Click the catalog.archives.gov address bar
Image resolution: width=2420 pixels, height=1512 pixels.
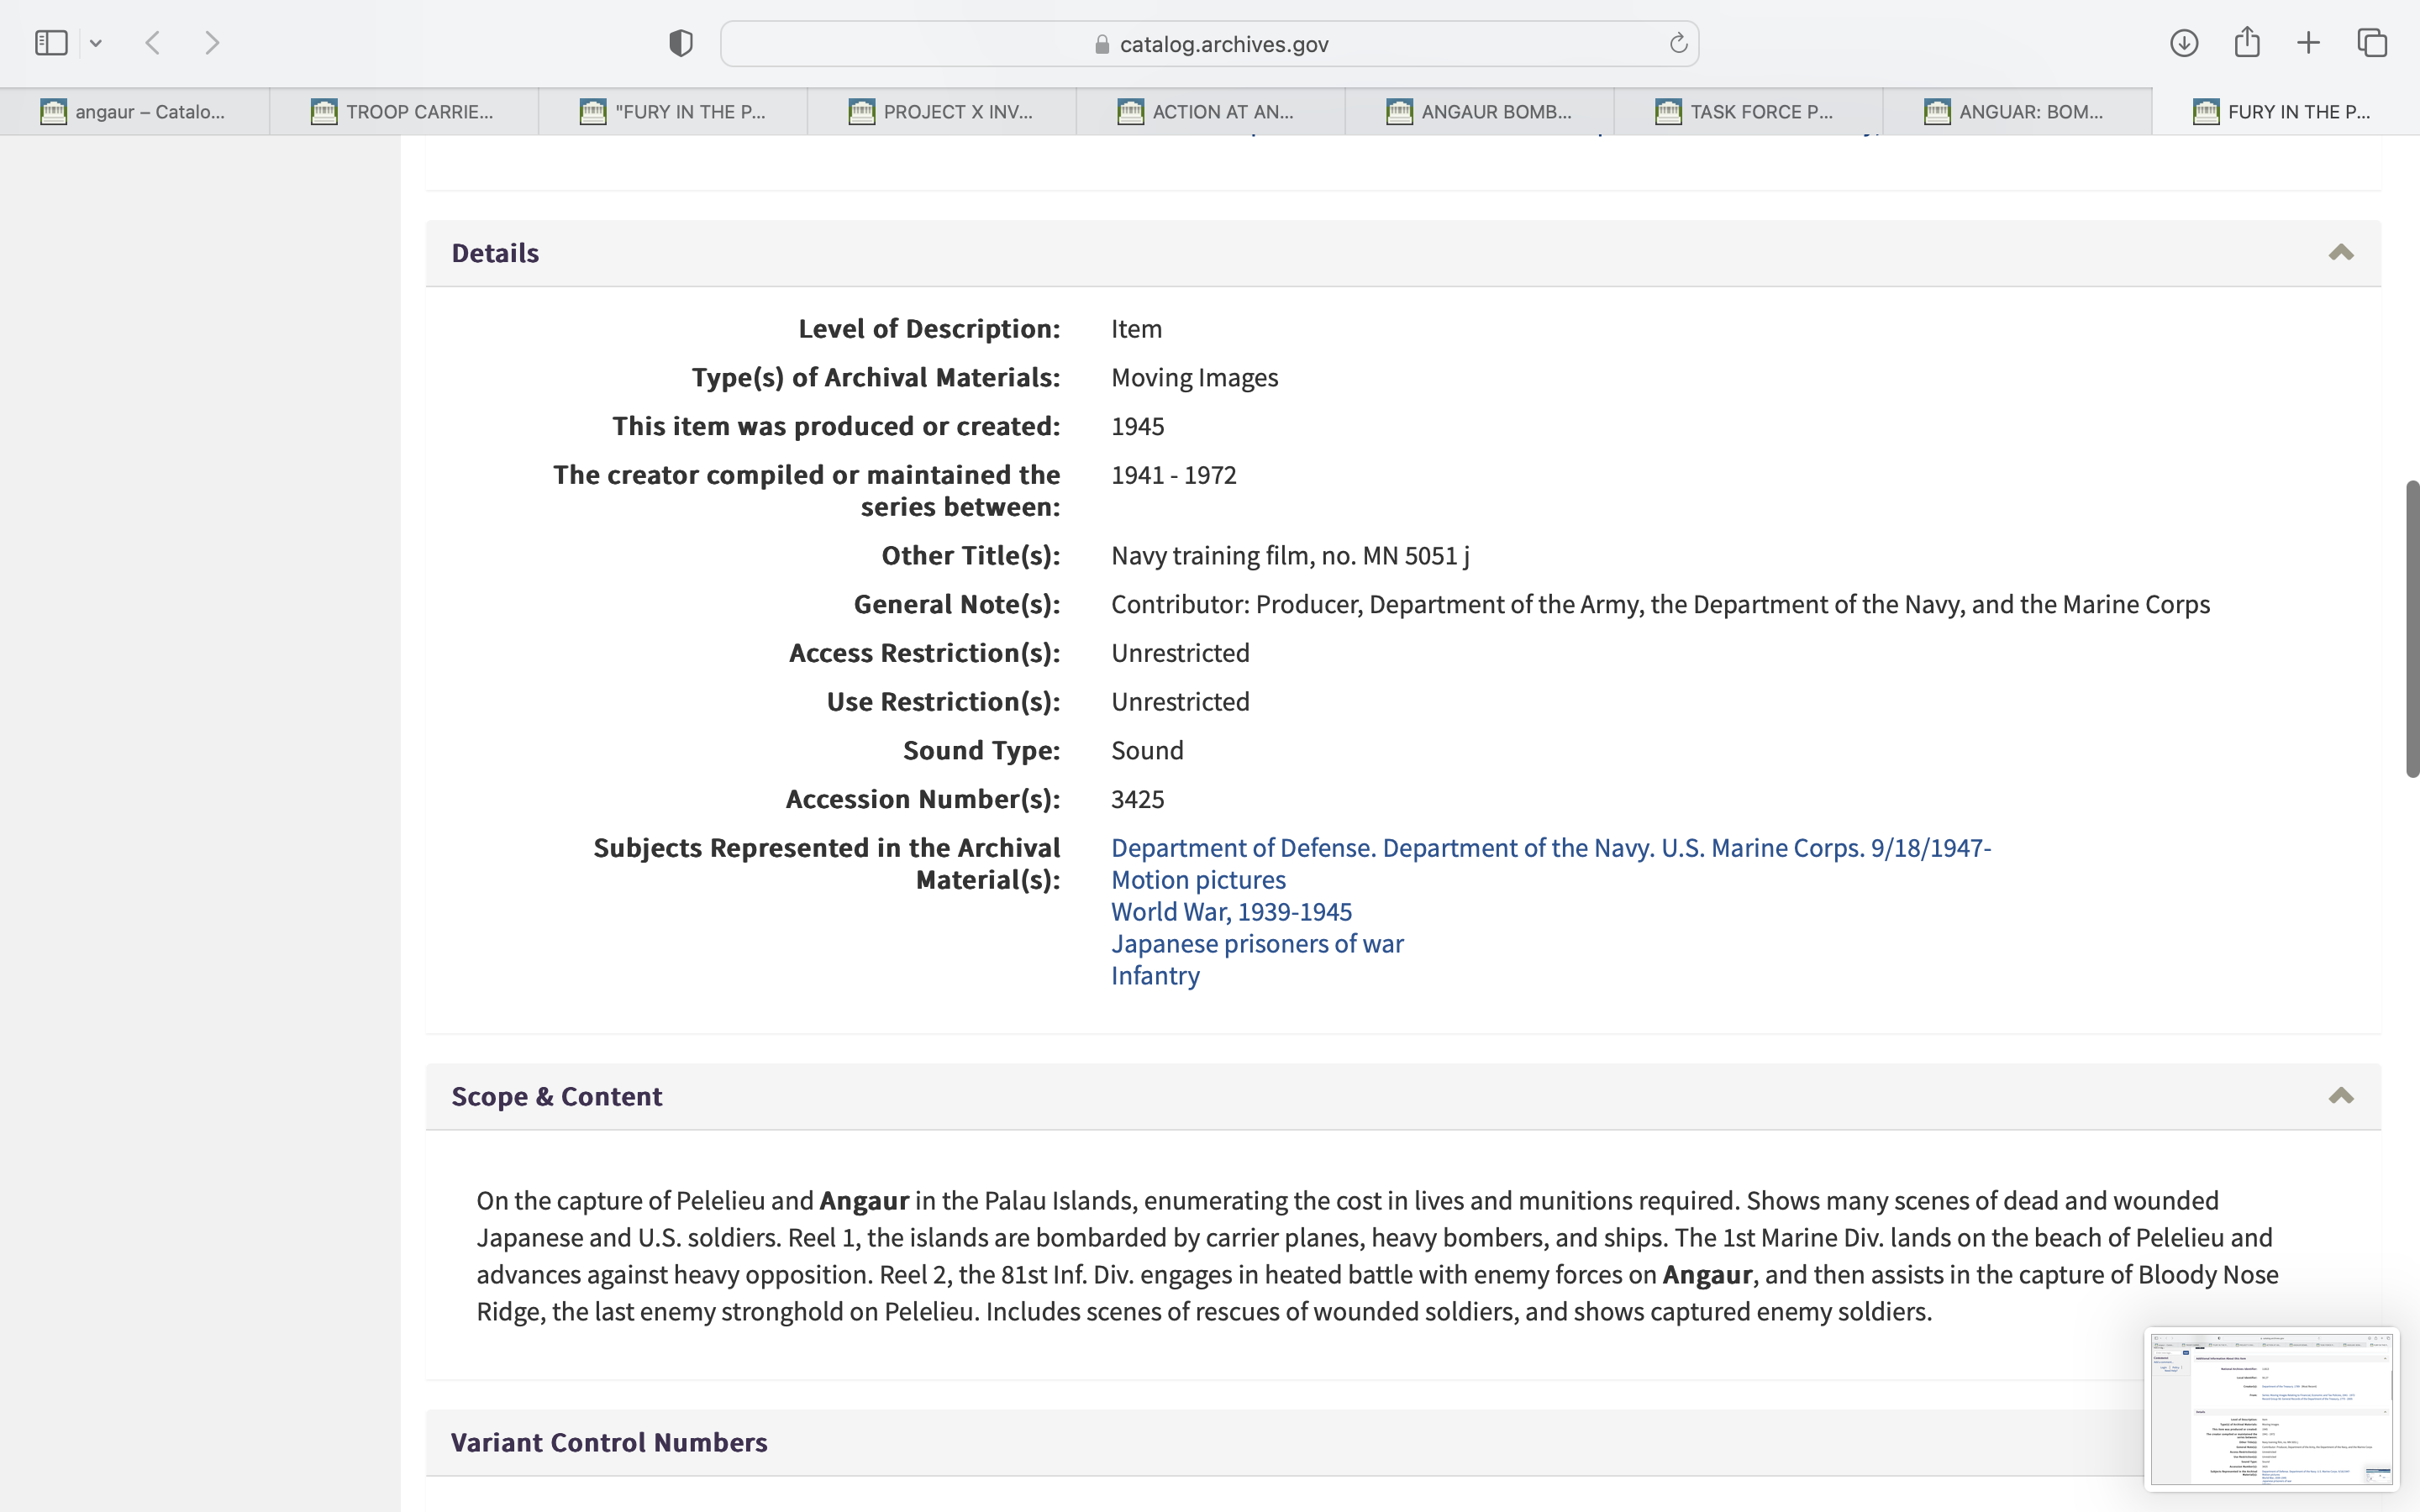tap(1209, 44)
